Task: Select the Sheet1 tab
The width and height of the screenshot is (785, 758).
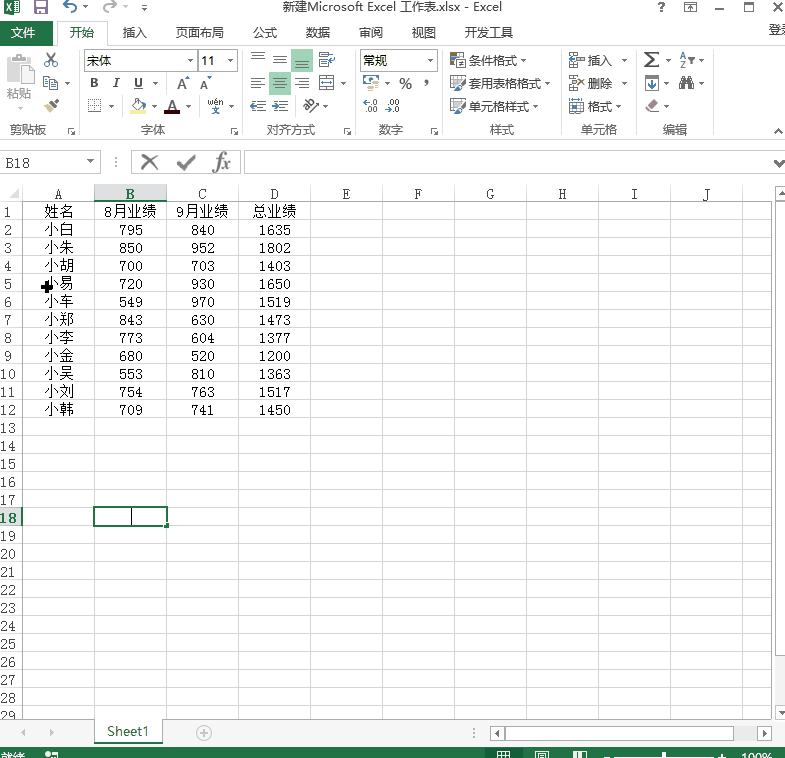Action: point(128,732)
